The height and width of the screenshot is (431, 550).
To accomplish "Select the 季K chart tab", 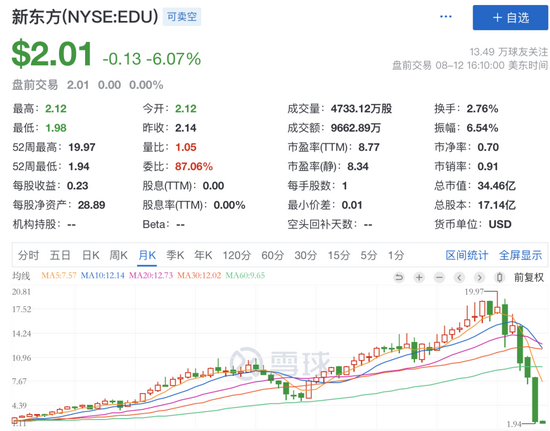I will point(175,255).
